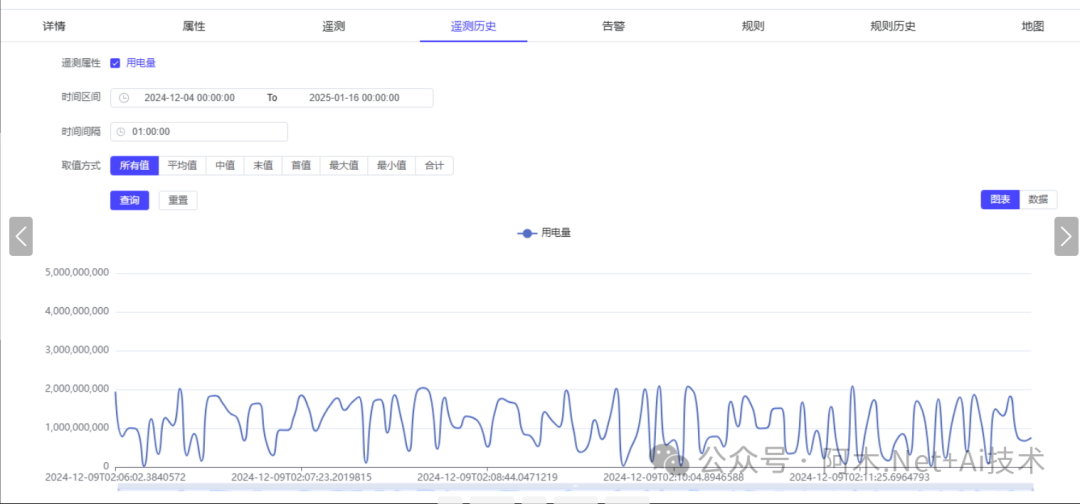This screenshot has height=504, width=1080.
Task: Switch to the 规则历史 tab
Action: [x=893, y=27]
